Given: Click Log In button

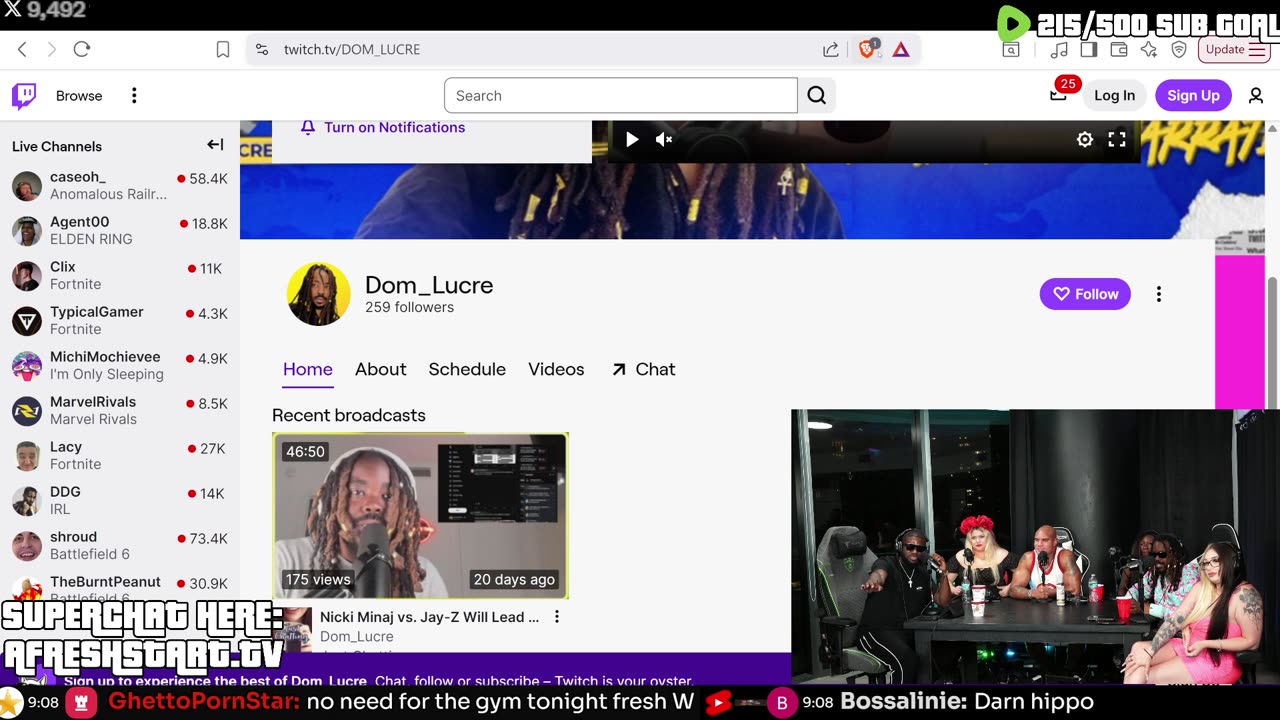Looking at the screenshot, I should pos(1114,96).
